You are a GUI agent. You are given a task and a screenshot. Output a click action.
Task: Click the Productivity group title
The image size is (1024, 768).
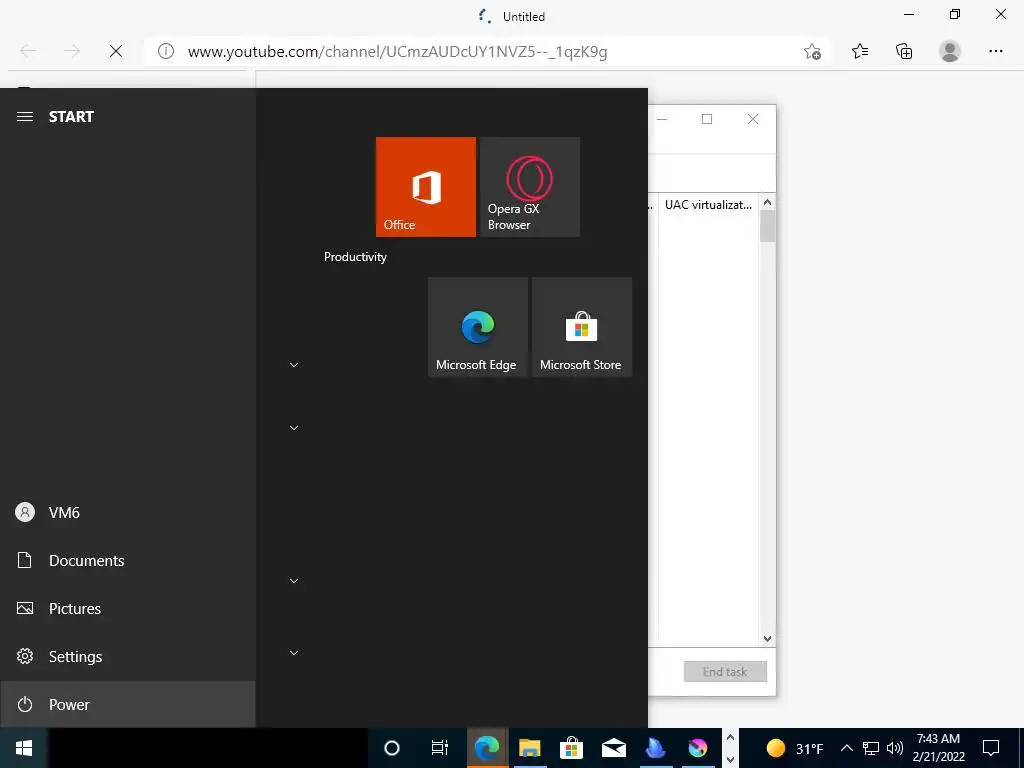click(355, 257)
